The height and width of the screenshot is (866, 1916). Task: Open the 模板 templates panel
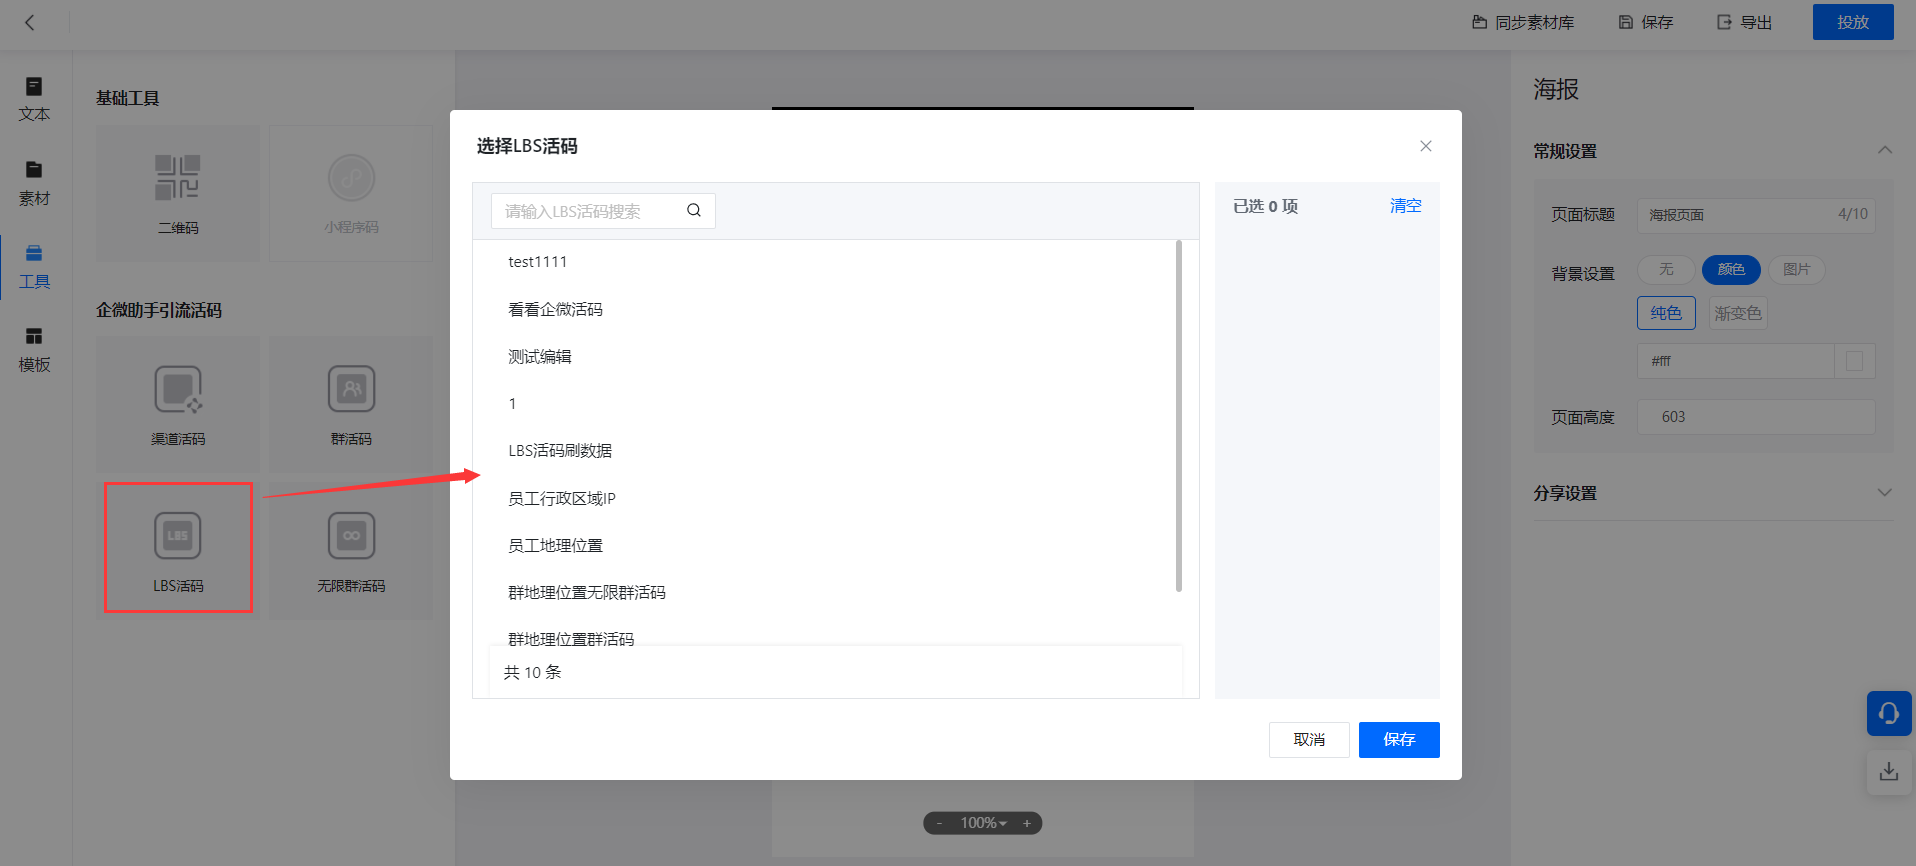(34, 350)
